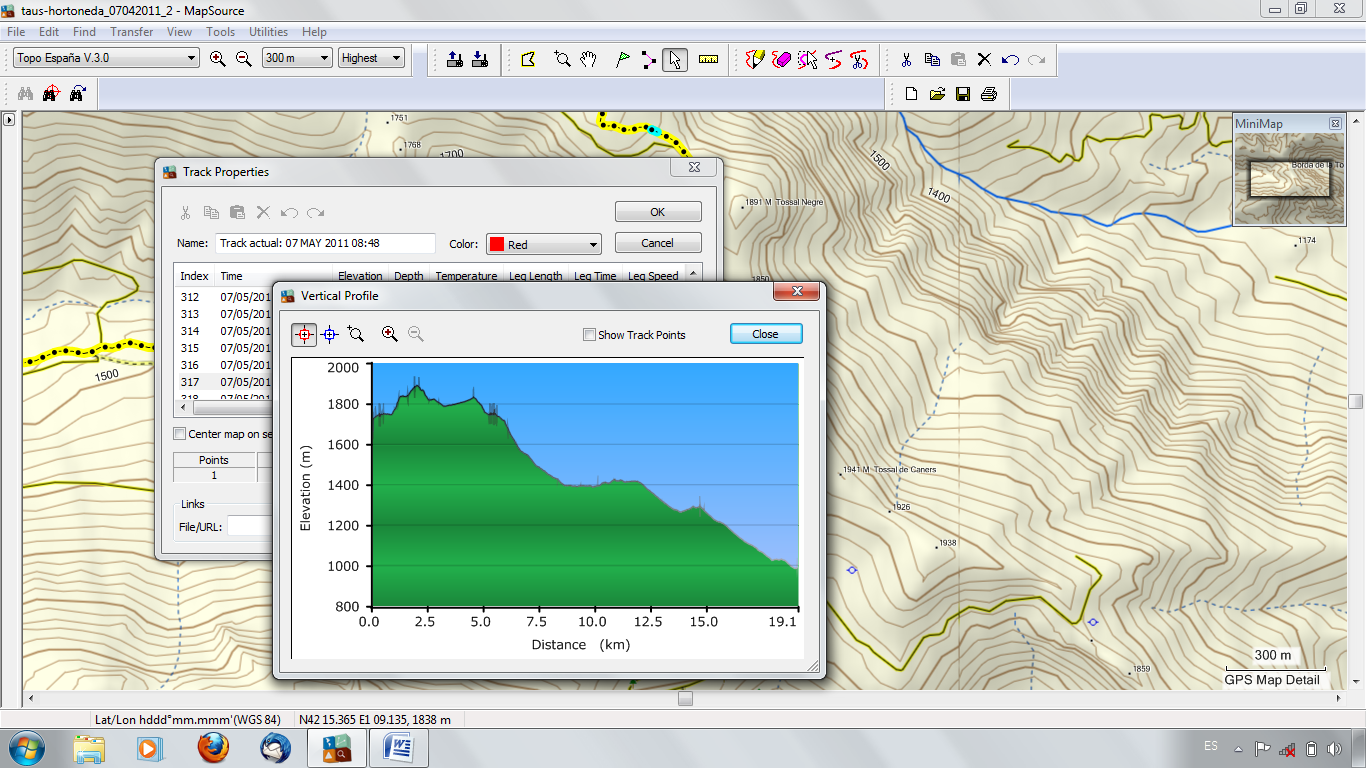Select the Track Join tool
1366x768 pixels.
coord(833,60)
